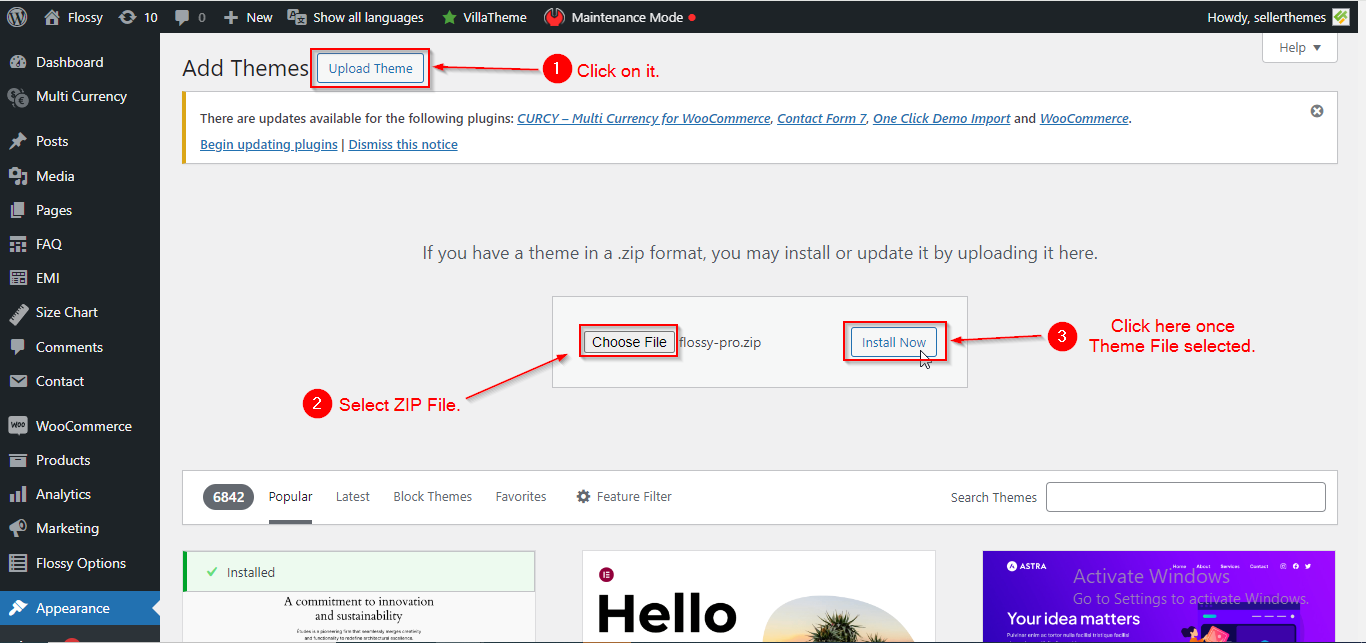
Task: Open the EMI menu item
Action: (x=80, y=278)
